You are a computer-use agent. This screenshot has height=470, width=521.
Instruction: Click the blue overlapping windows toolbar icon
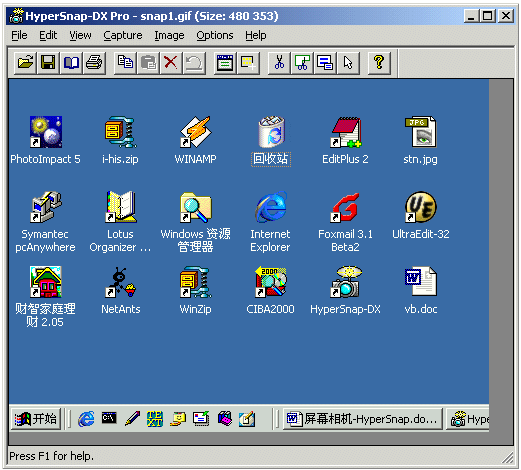pyautogui.click(x=325, y=62)
